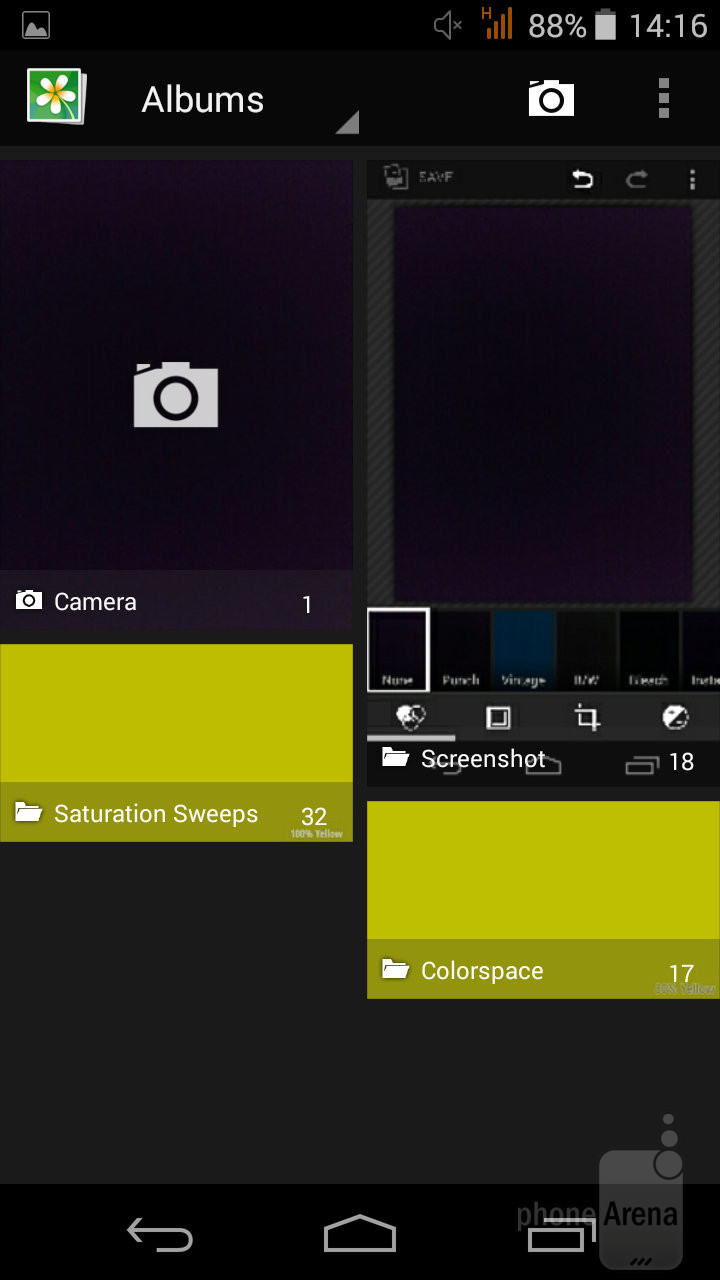Tap the muted sound status icon
The height and width of the screenshot is (1280, 720).
tap(447, 26)
